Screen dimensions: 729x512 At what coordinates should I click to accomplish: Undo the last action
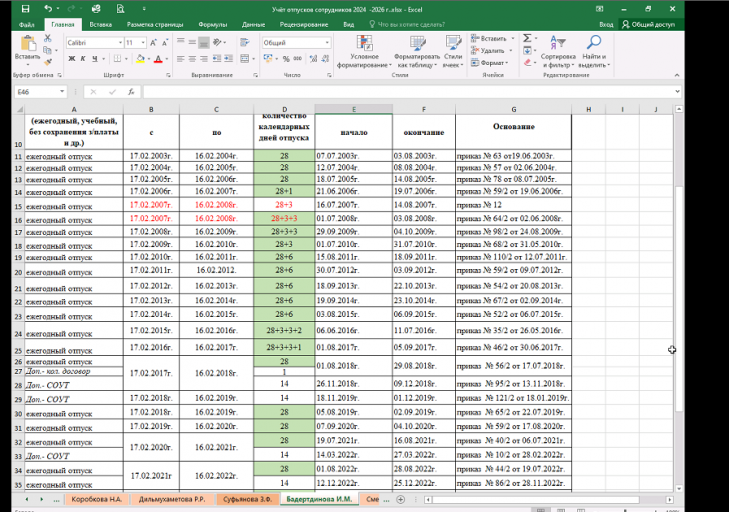[x=48, y=9]
